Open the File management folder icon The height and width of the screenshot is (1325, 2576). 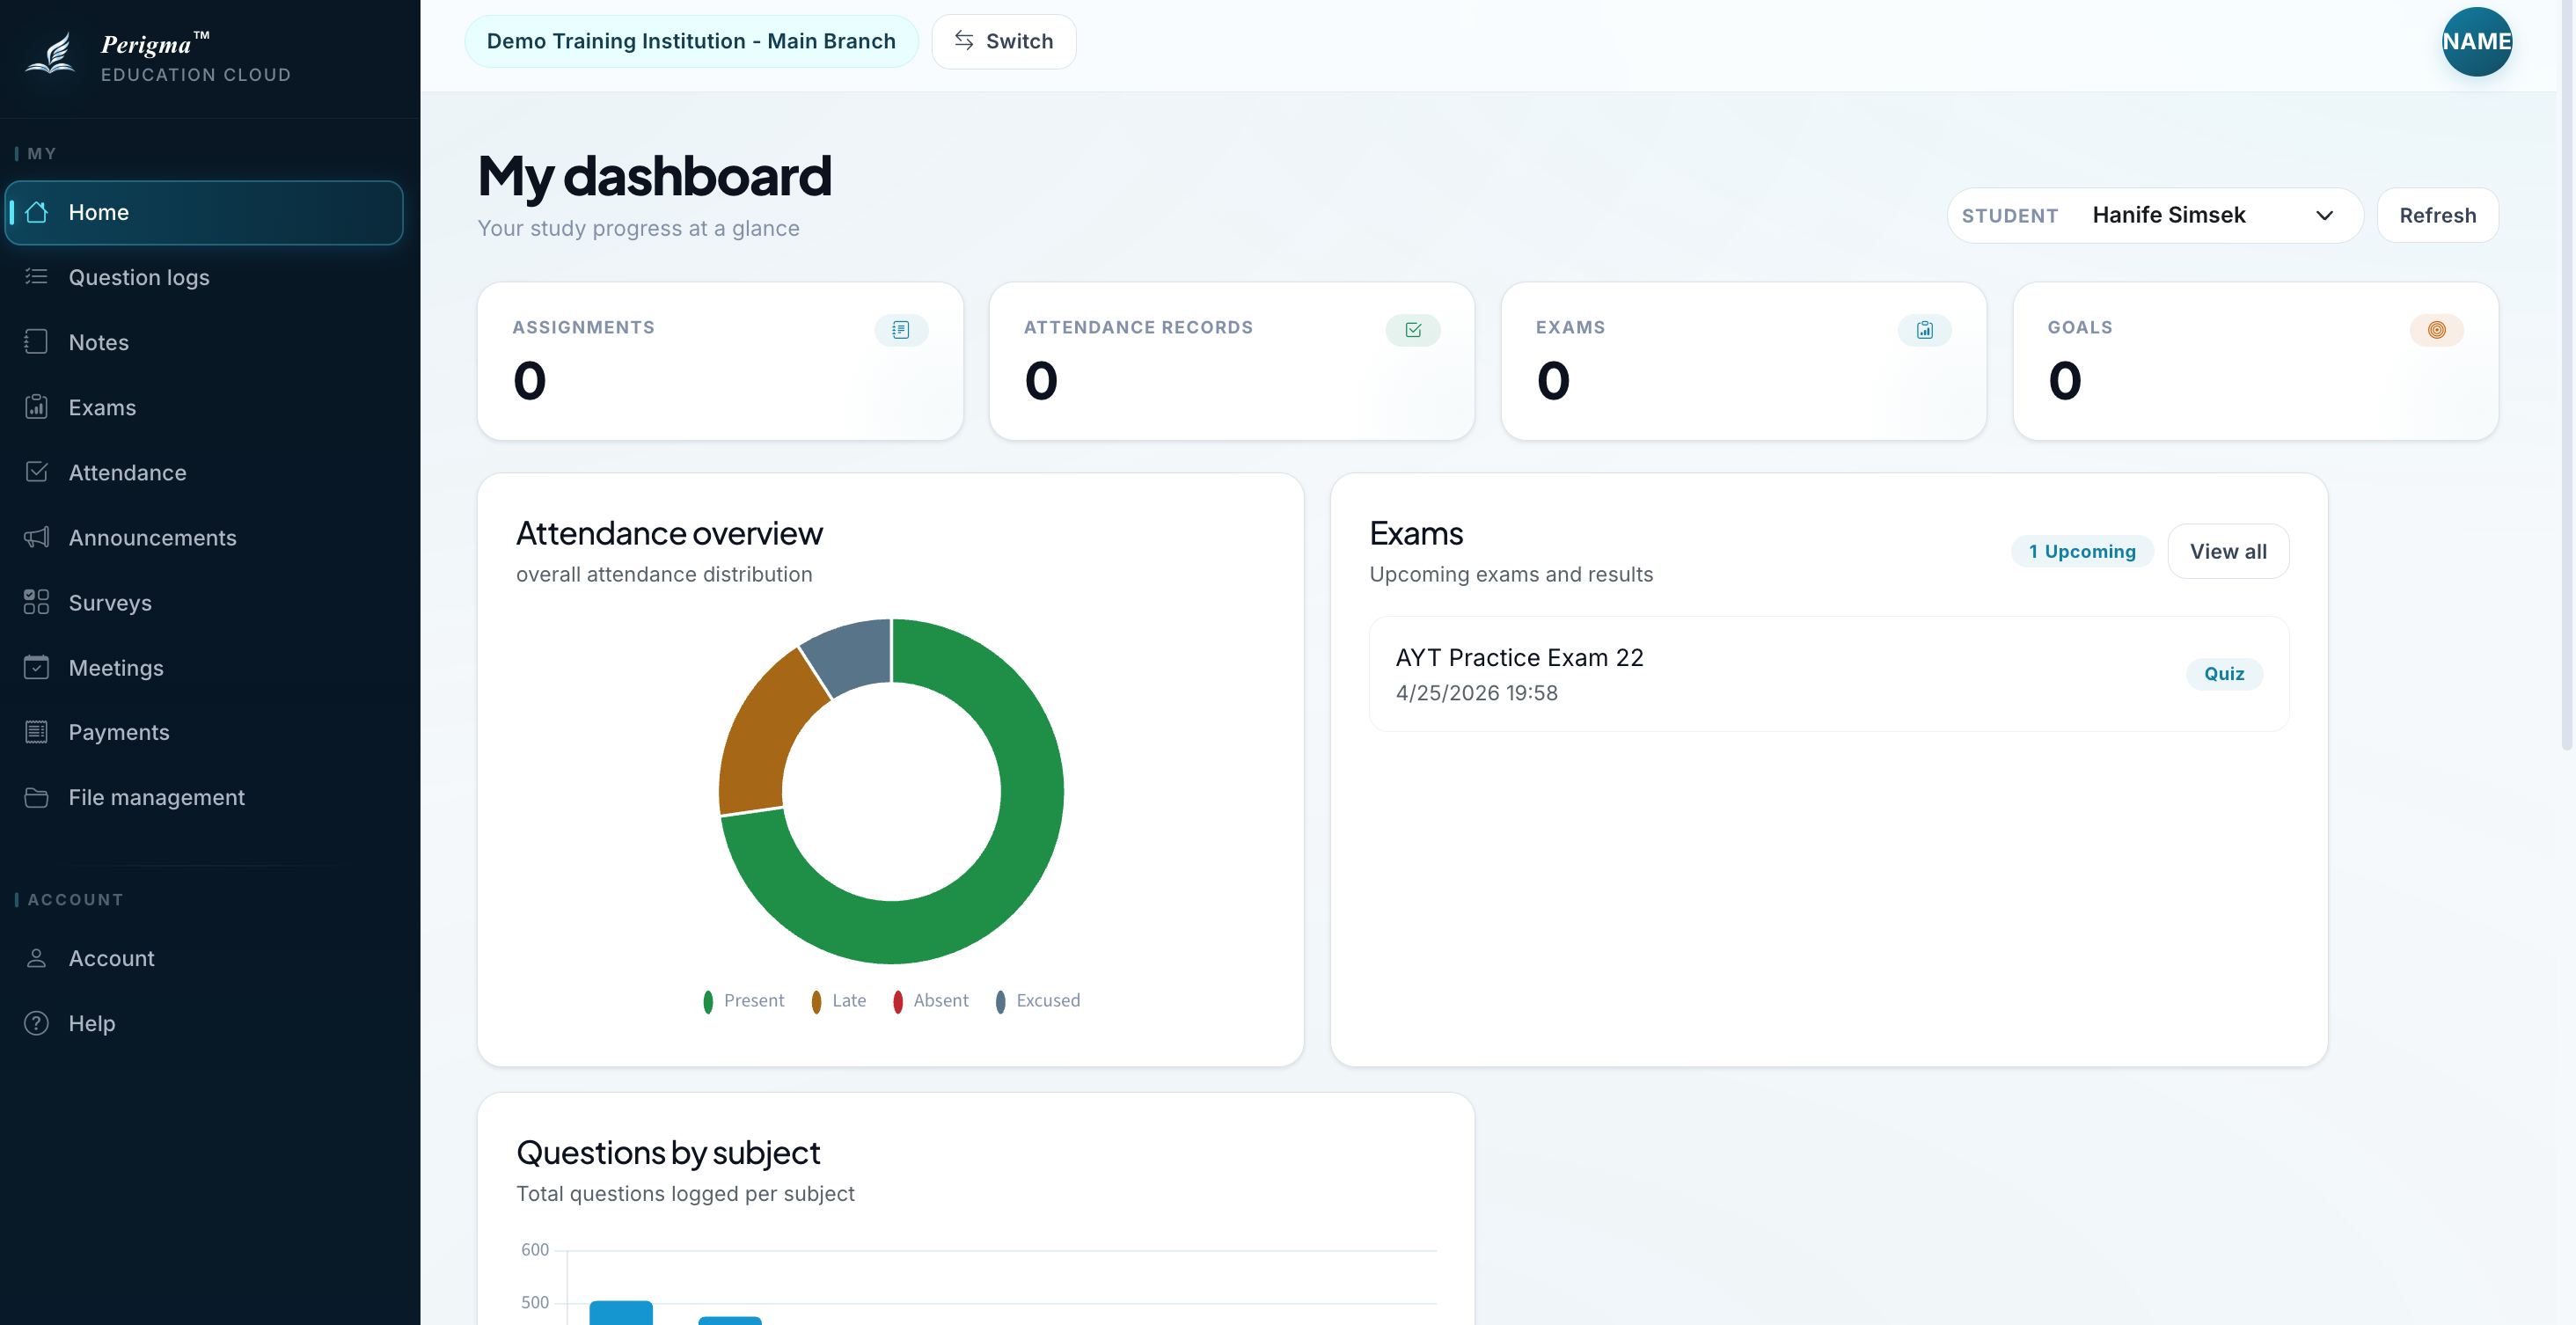36,797
